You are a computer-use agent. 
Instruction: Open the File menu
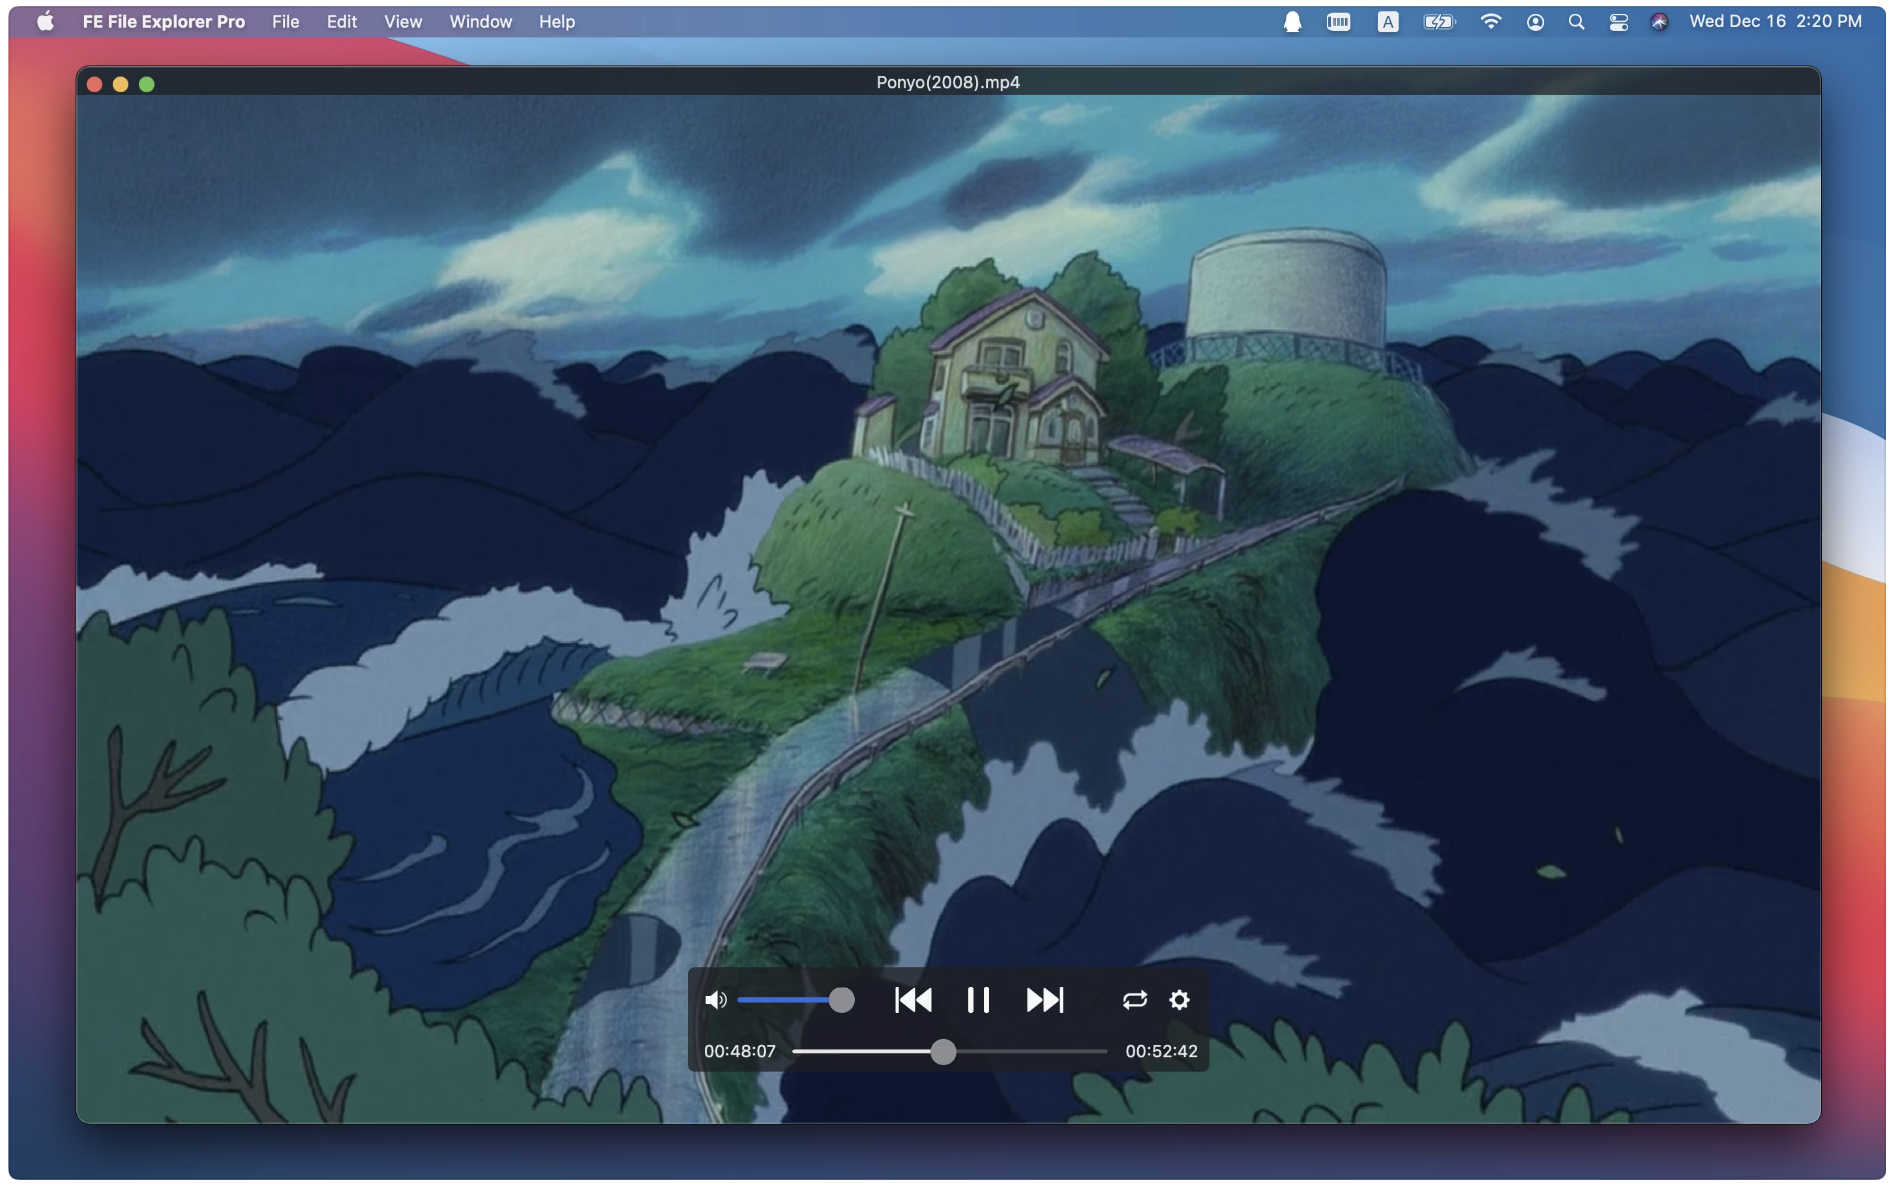[x=285, y=21]
